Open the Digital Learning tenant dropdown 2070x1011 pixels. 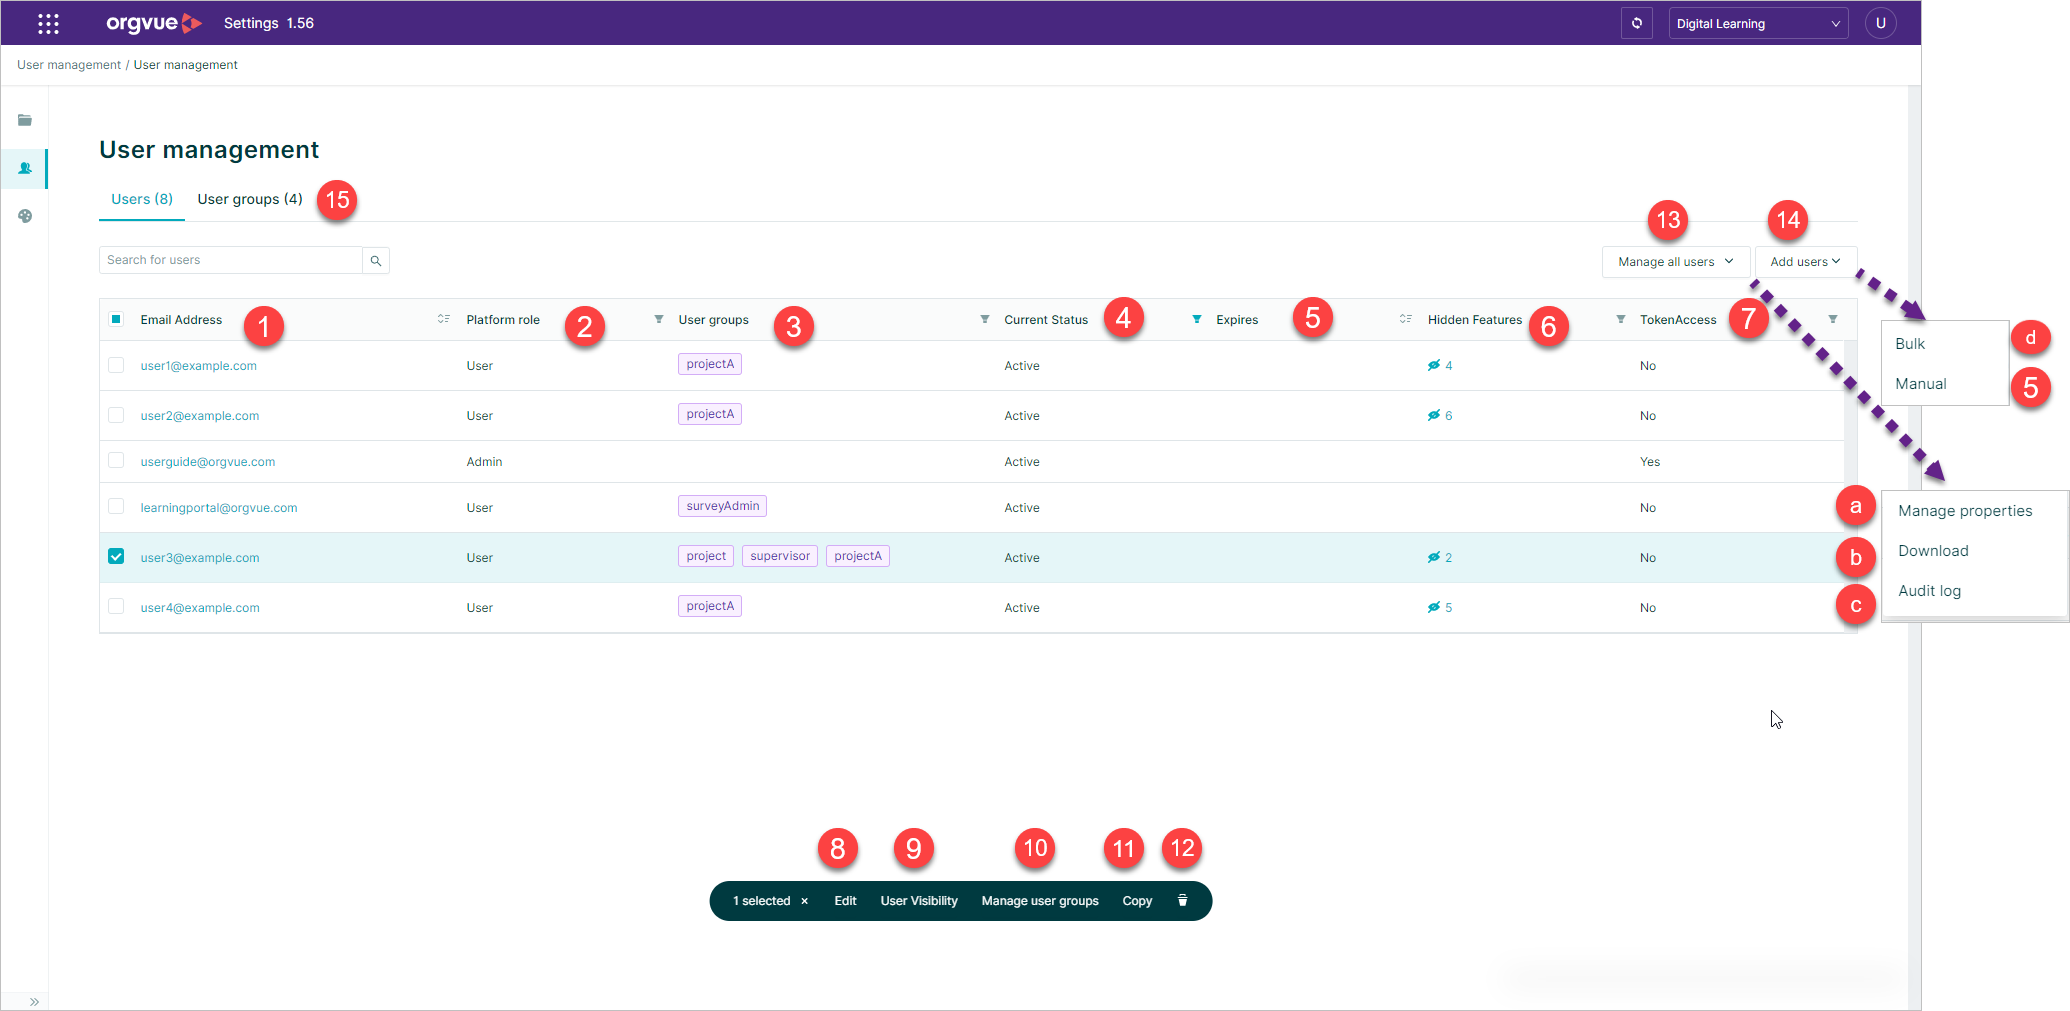[1758, 23]
